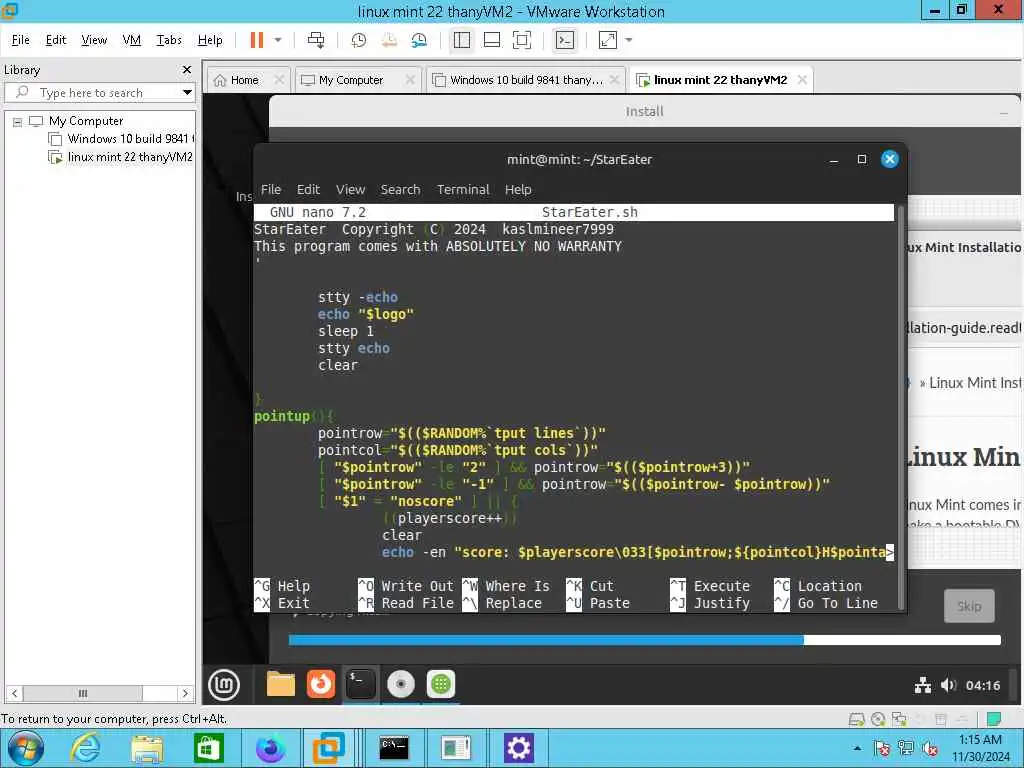Revert VM to previous snapshot

pos(389,40)
